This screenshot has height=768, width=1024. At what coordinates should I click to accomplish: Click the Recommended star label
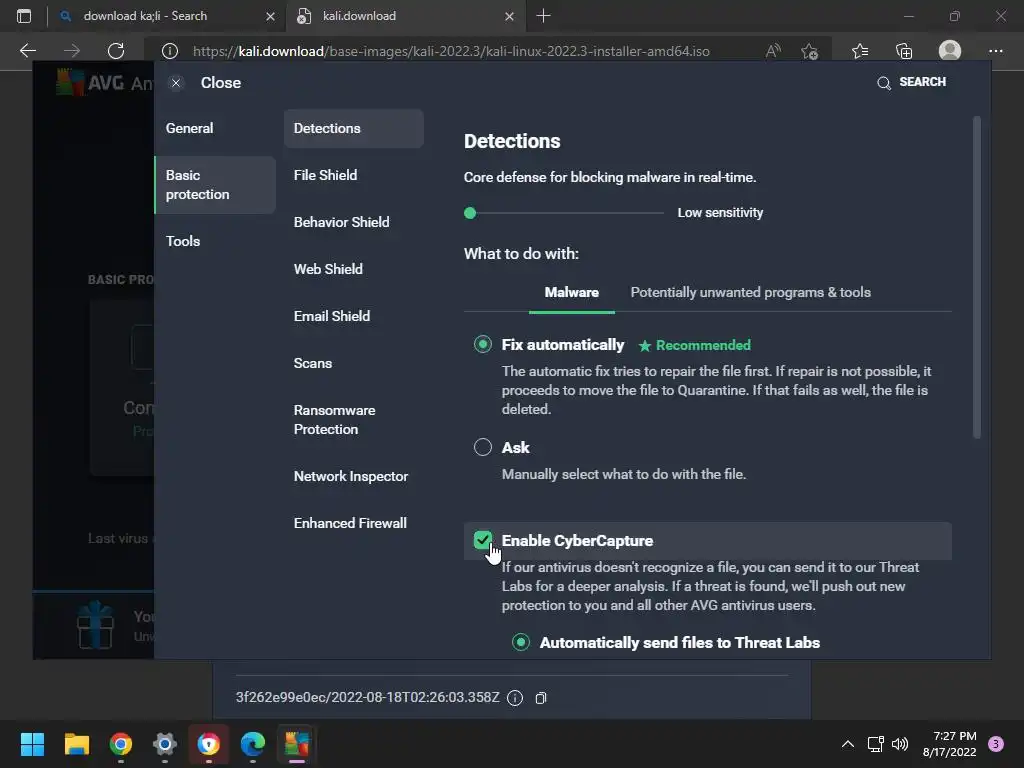point(694,345)
